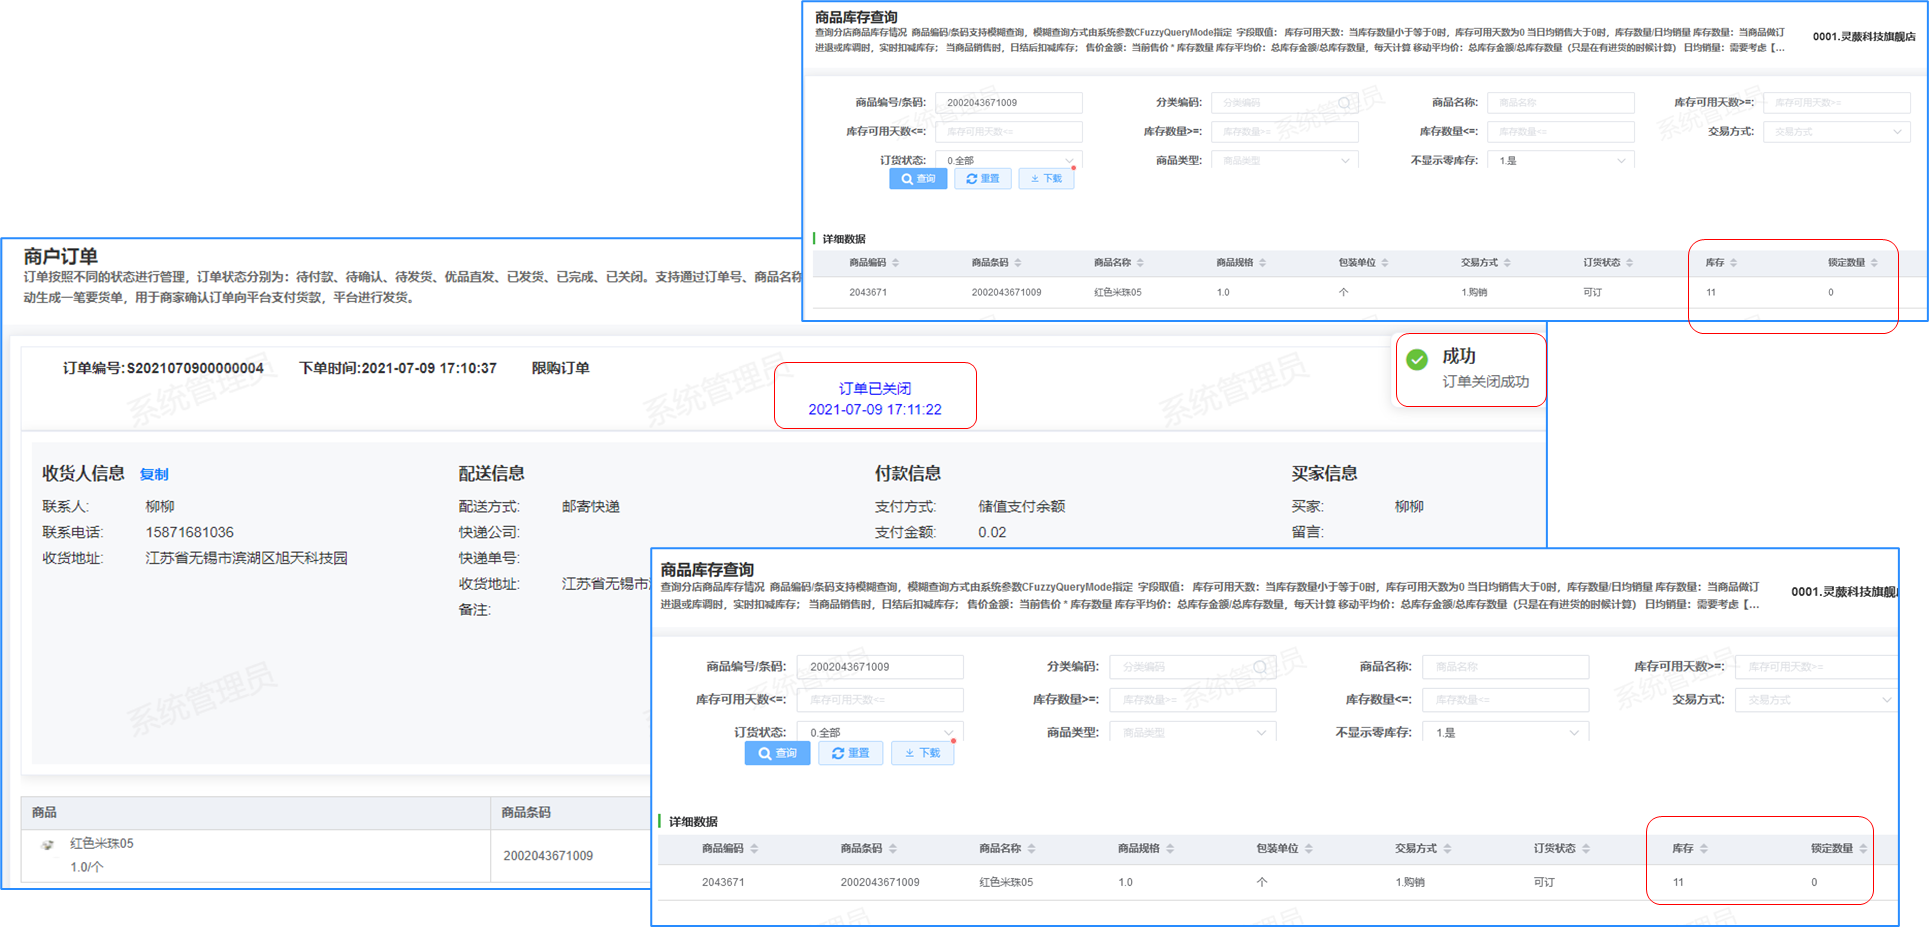Image resolution: width=1929 pixels, height=927 pixels.
Task: Sort by 库存 in lower inventory window
Action: point(1704,849)
